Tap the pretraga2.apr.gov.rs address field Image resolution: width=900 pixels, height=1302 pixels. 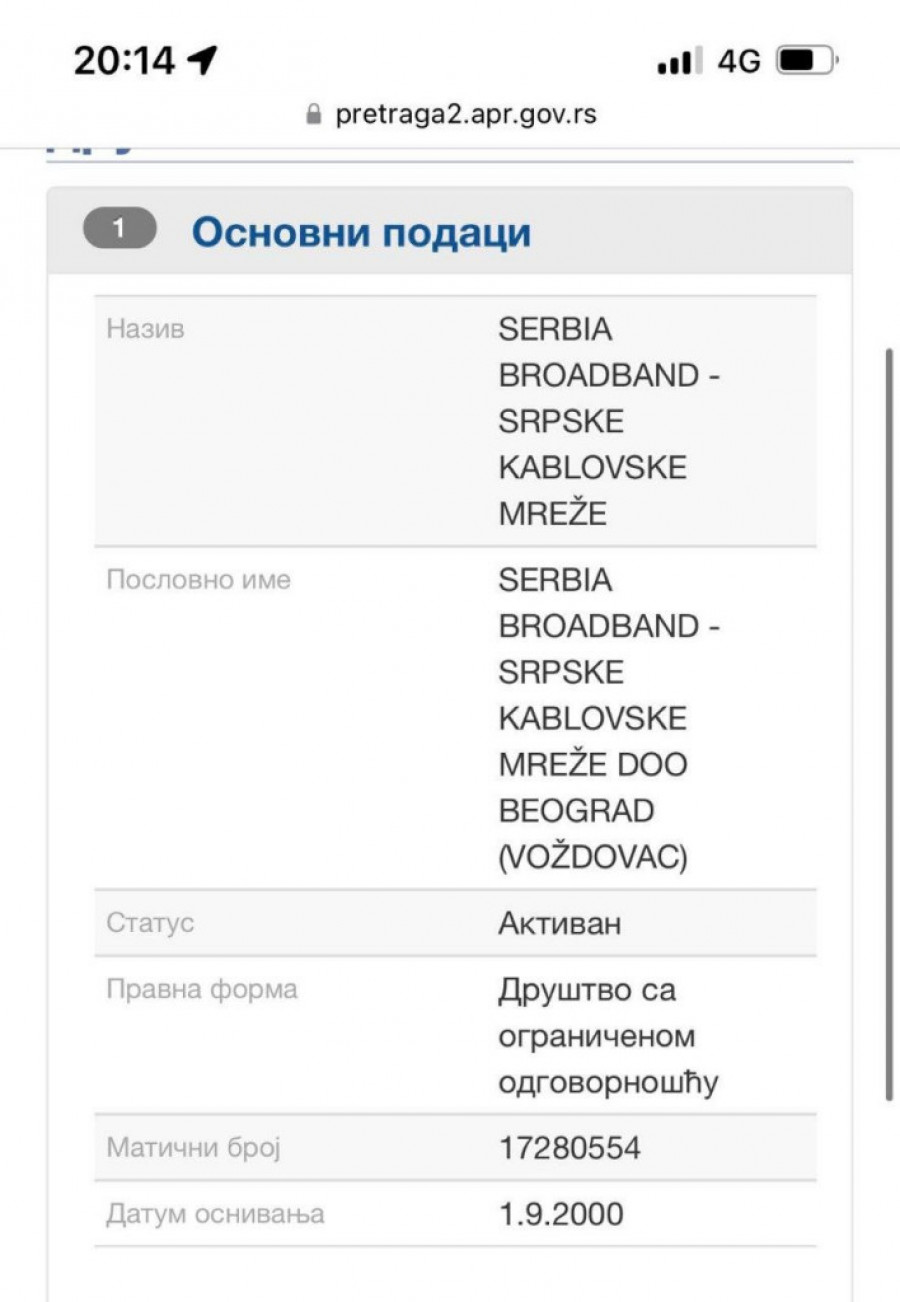(x=465, y=115)
